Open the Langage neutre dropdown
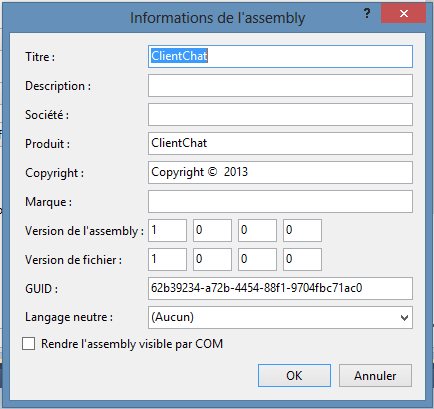 (280, 317)
